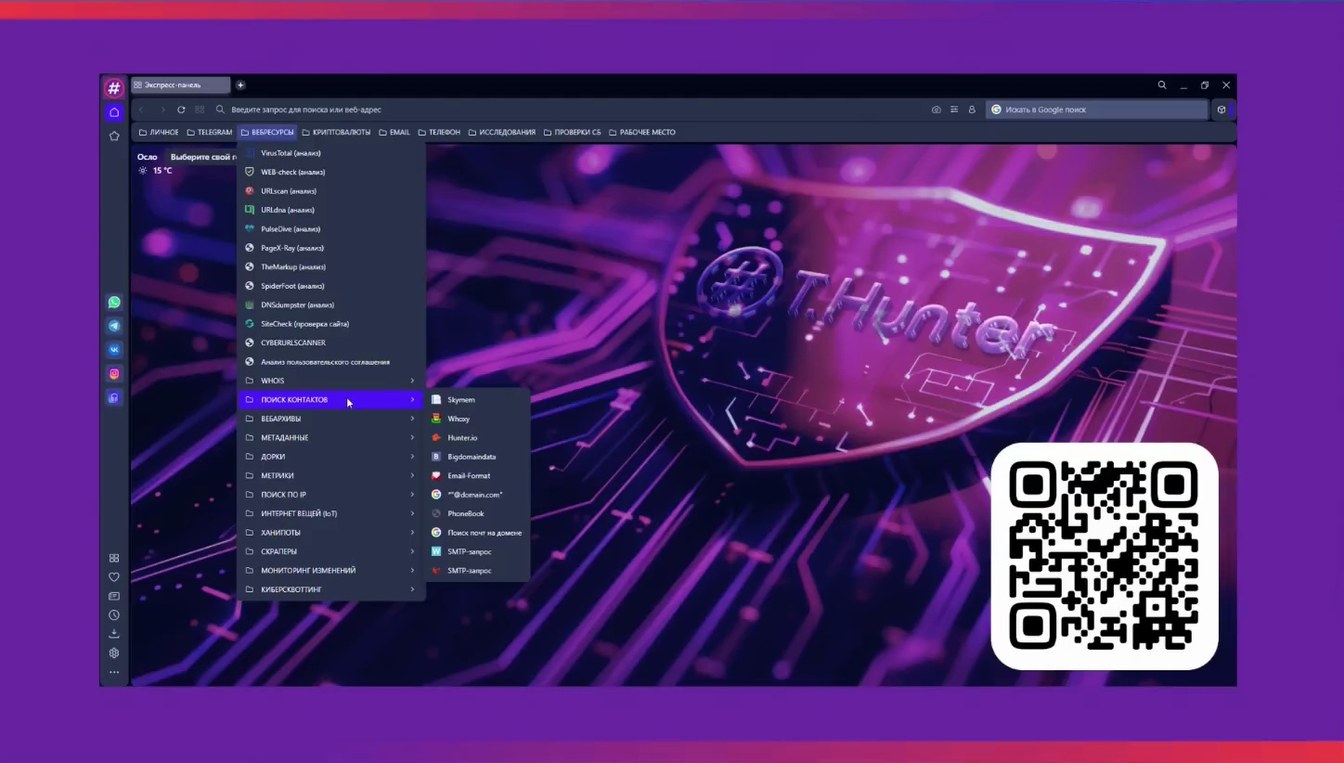This screenshot has width=1344, height=763.
Task: Open the Skymem bookmark
Action: tap(478, 400)
